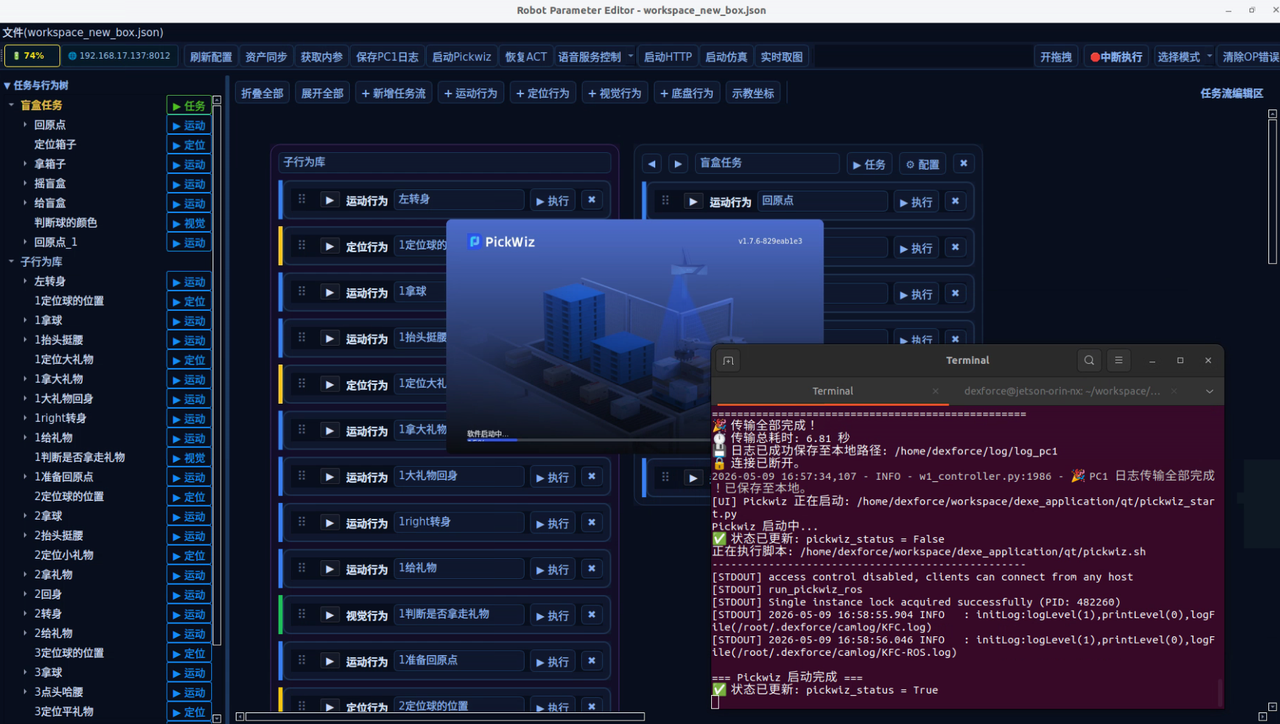Delete the 1判断是否拿走礼物 row with X icon
Image resolution: width=1280 pixels, height=724 pixels.
[x=592, y=615]
